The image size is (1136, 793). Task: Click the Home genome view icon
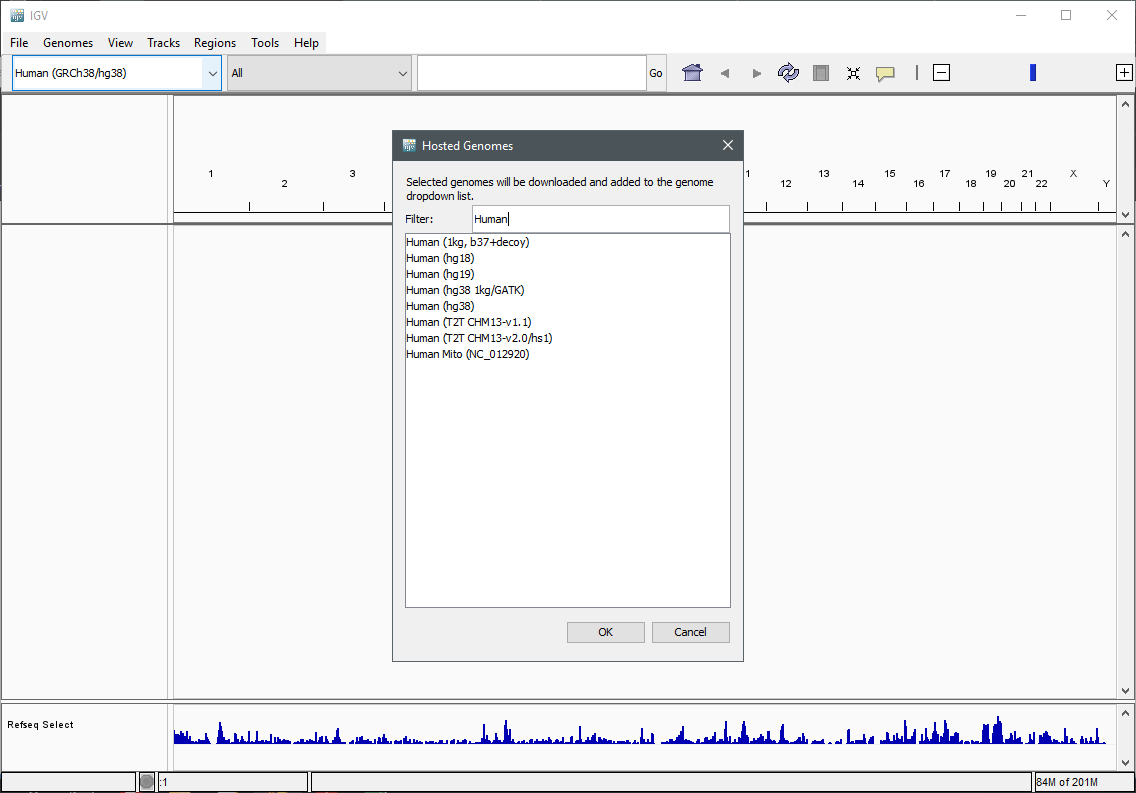(691, 73)
